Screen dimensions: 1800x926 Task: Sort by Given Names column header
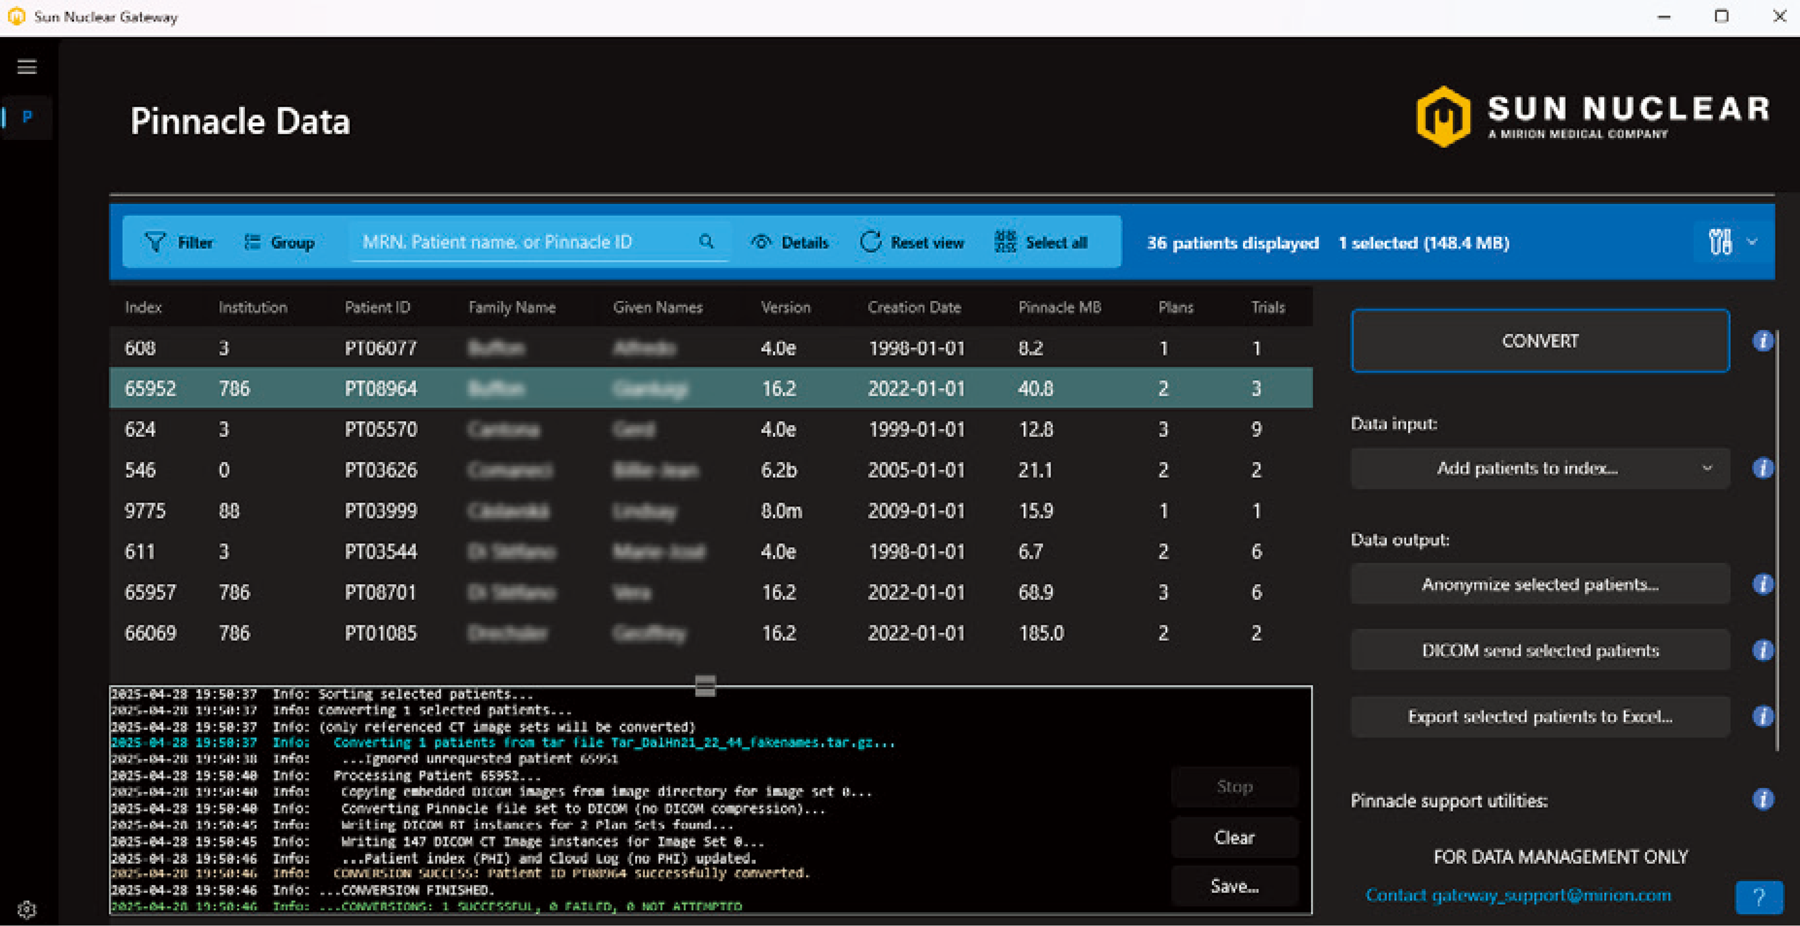click(658, 307)
